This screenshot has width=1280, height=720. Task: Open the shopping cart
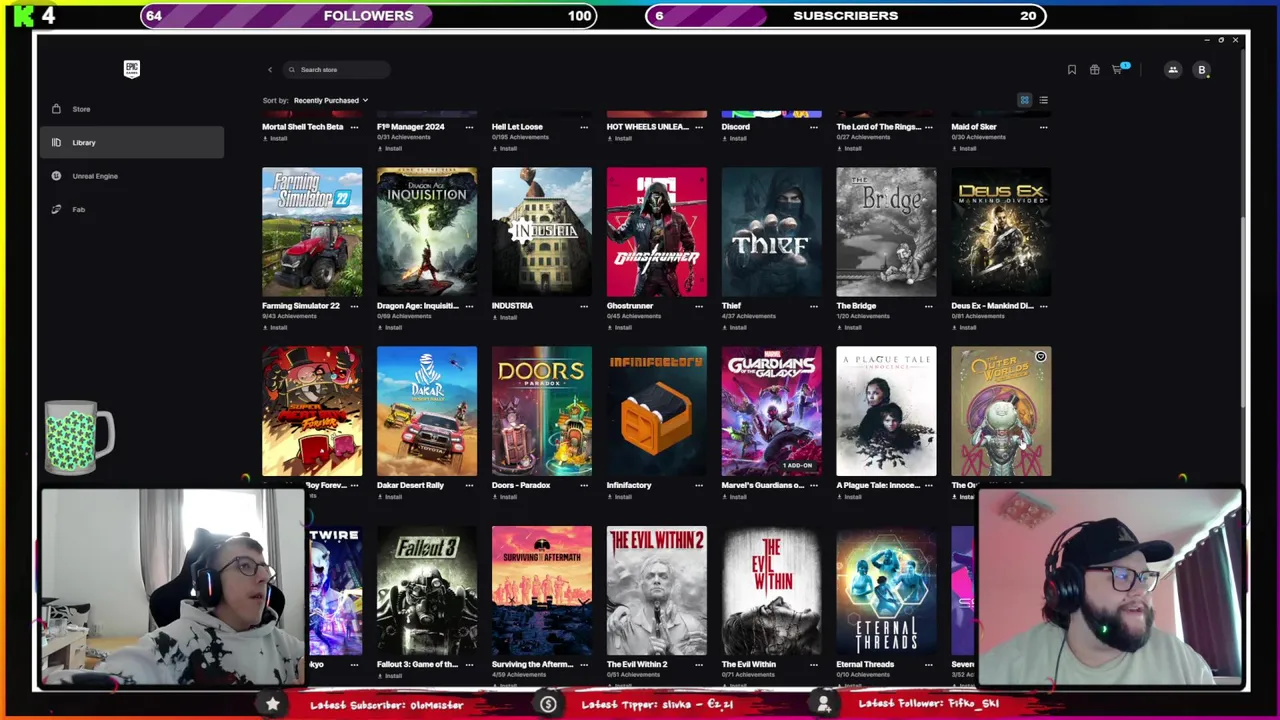pyautogui.click(x=1117, y=69)
